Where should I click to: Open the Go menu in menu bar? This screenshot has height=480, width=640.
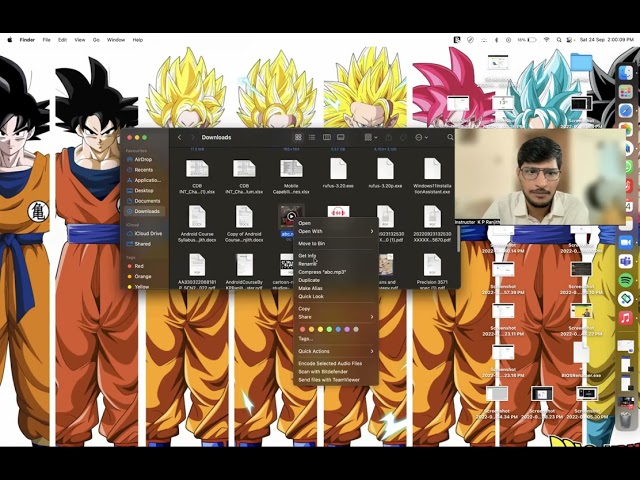point(96,40)
